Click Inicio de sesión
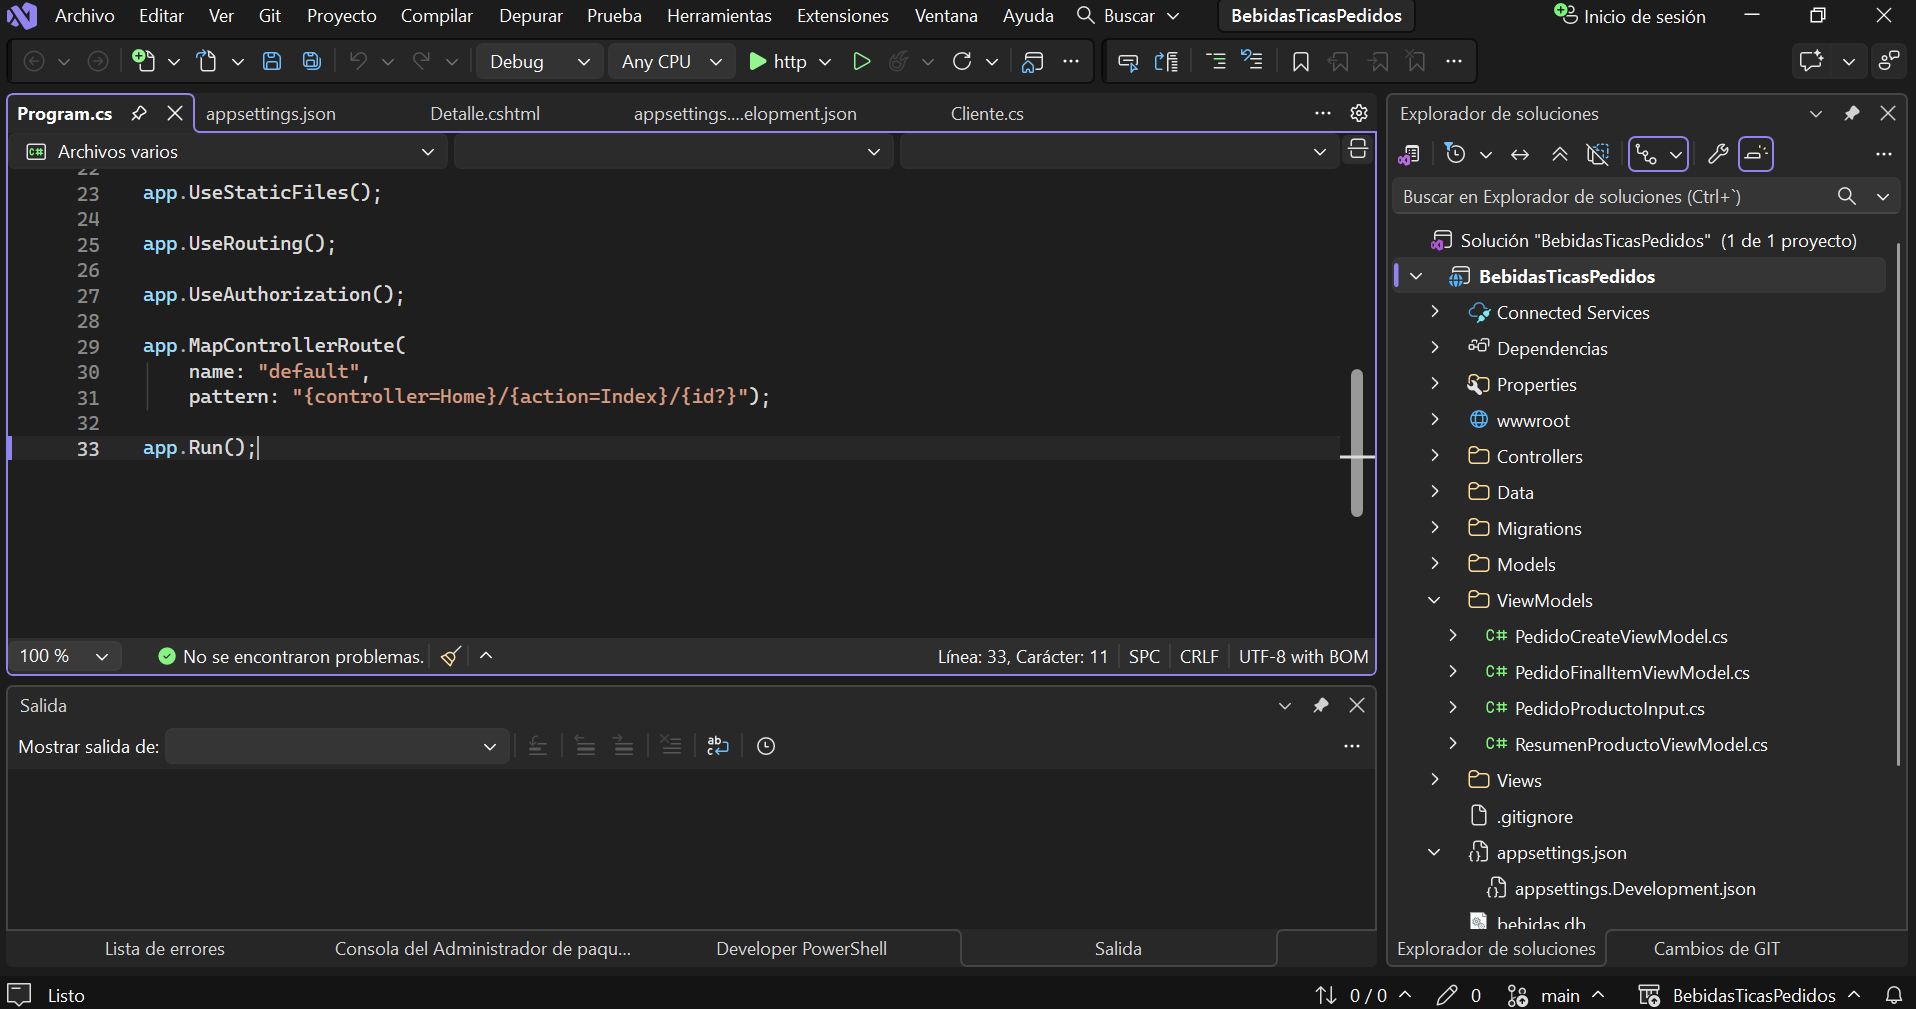1916x1009 pixels. (1630, 16)
